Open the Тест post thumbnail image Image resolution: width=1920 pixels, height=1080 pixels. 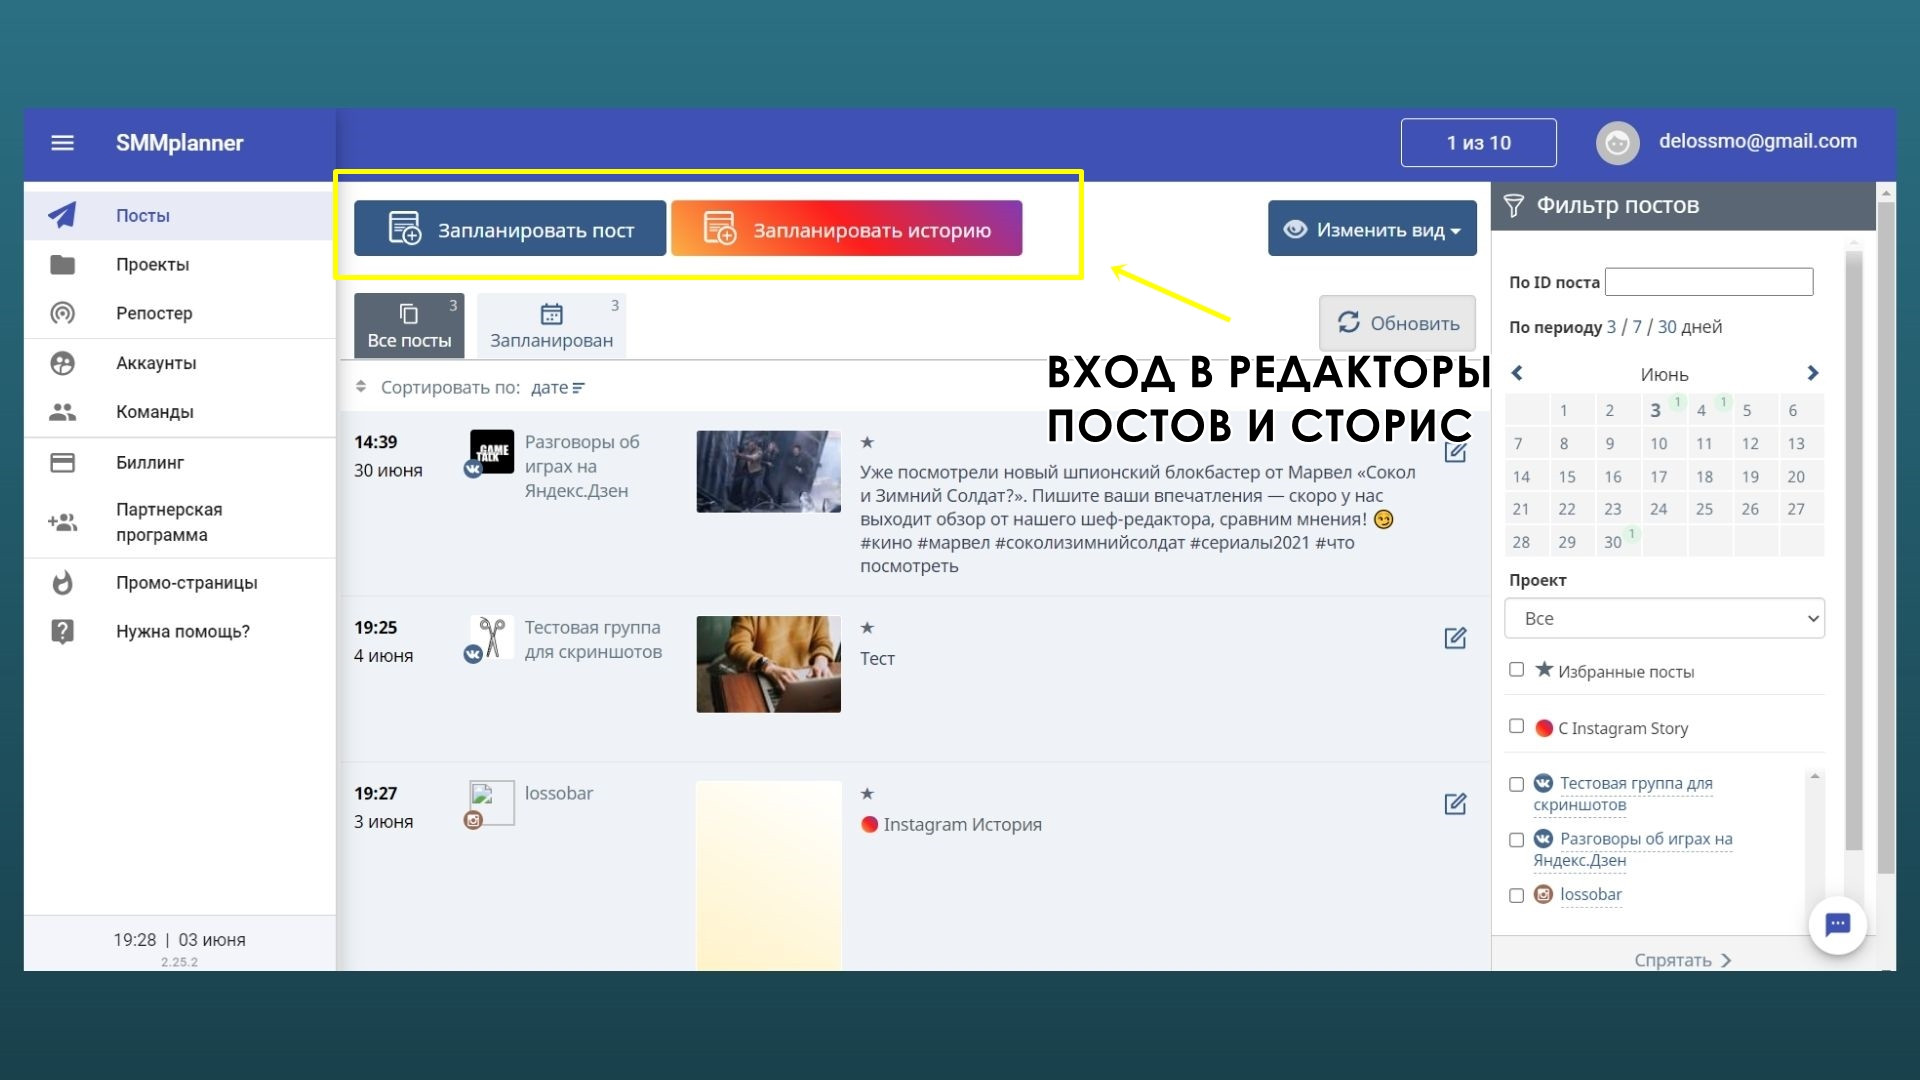point(768,664)
